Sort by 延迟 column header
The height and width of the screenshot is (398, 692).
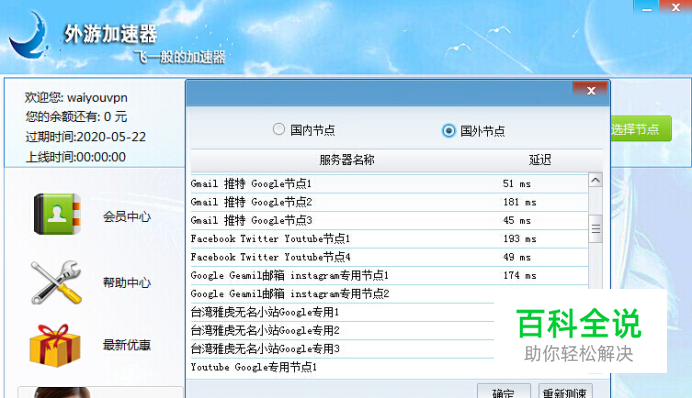540,160
